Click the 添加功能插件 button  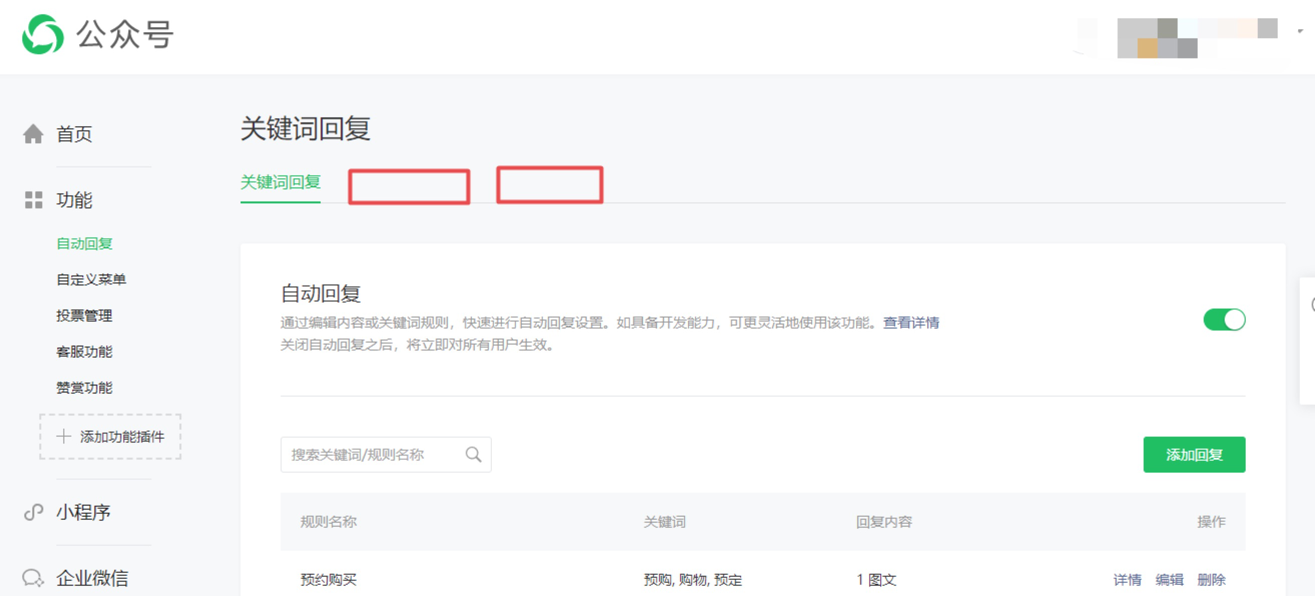coord(110,437)
